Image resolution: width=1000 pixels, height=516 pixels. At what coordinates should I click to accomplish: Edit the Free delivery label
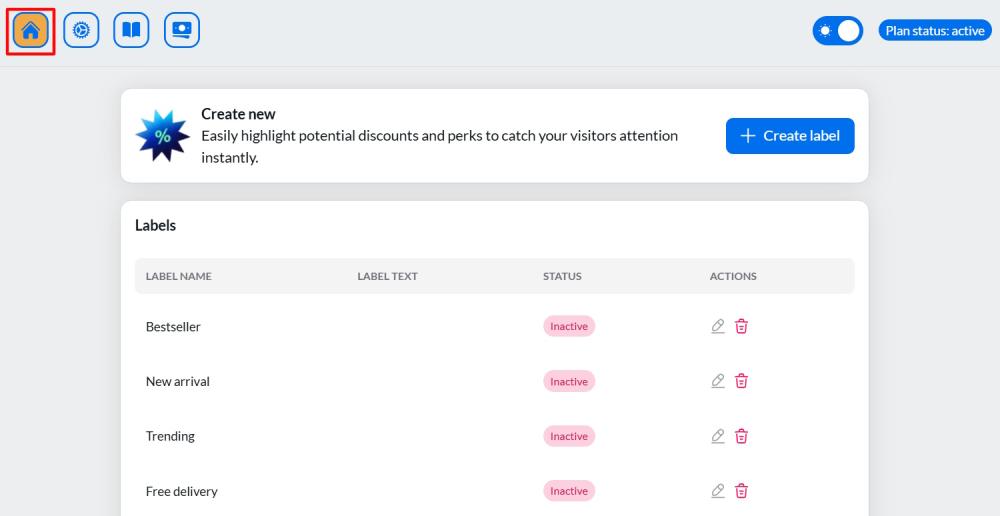[x=718, y=491]
